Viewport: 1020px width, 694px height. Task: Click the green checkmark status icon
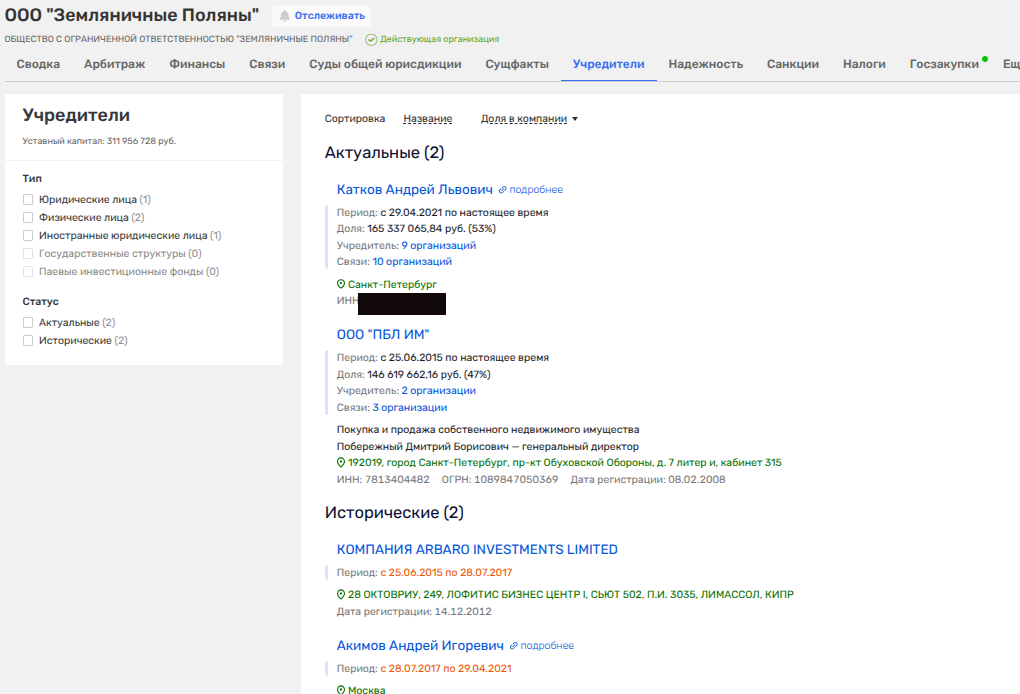pyautogui.click(x=371, y=39)
